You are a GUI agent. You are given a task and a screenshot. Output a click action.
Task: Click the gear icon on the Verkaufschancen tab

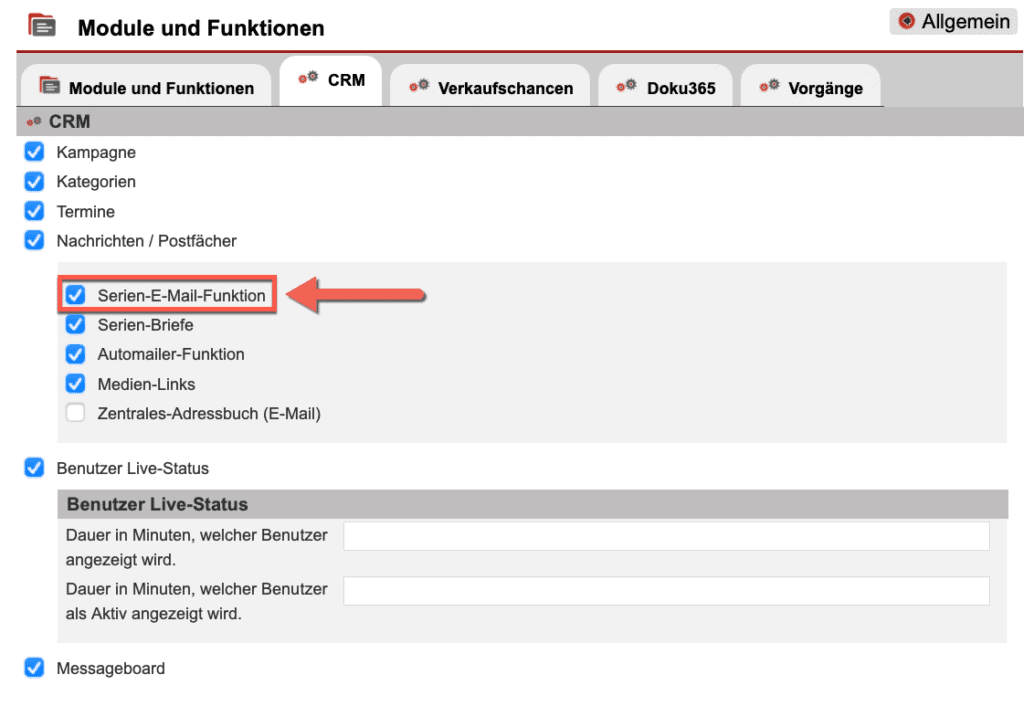(x=421, y=86)
